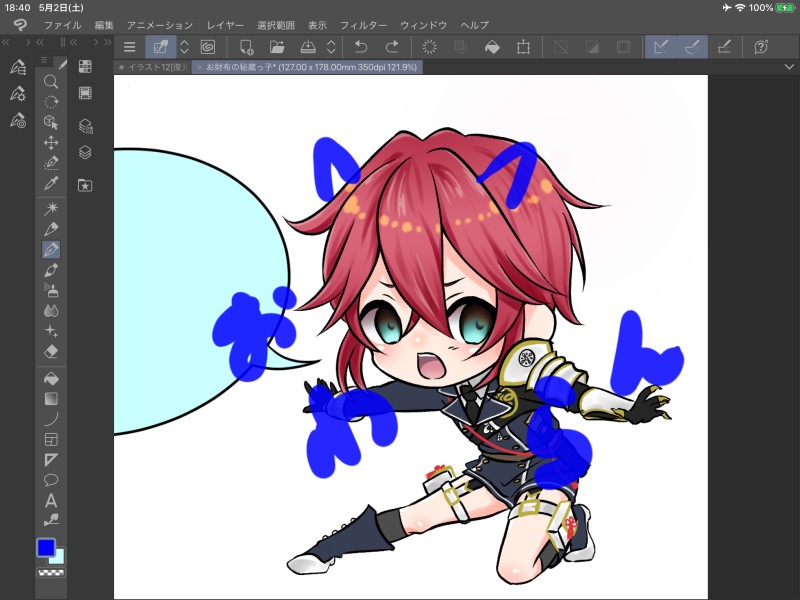Expand right-side double arrow of tool dock
This screenshot has height=600, width=800.
107,42
